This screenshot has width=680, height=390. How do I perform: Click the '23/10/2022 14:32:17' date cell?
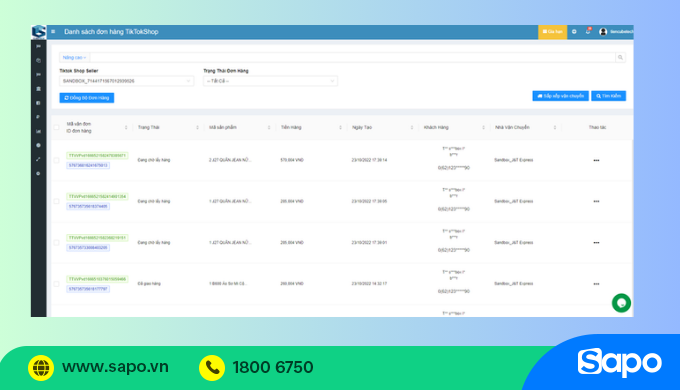tap(369, 284)
